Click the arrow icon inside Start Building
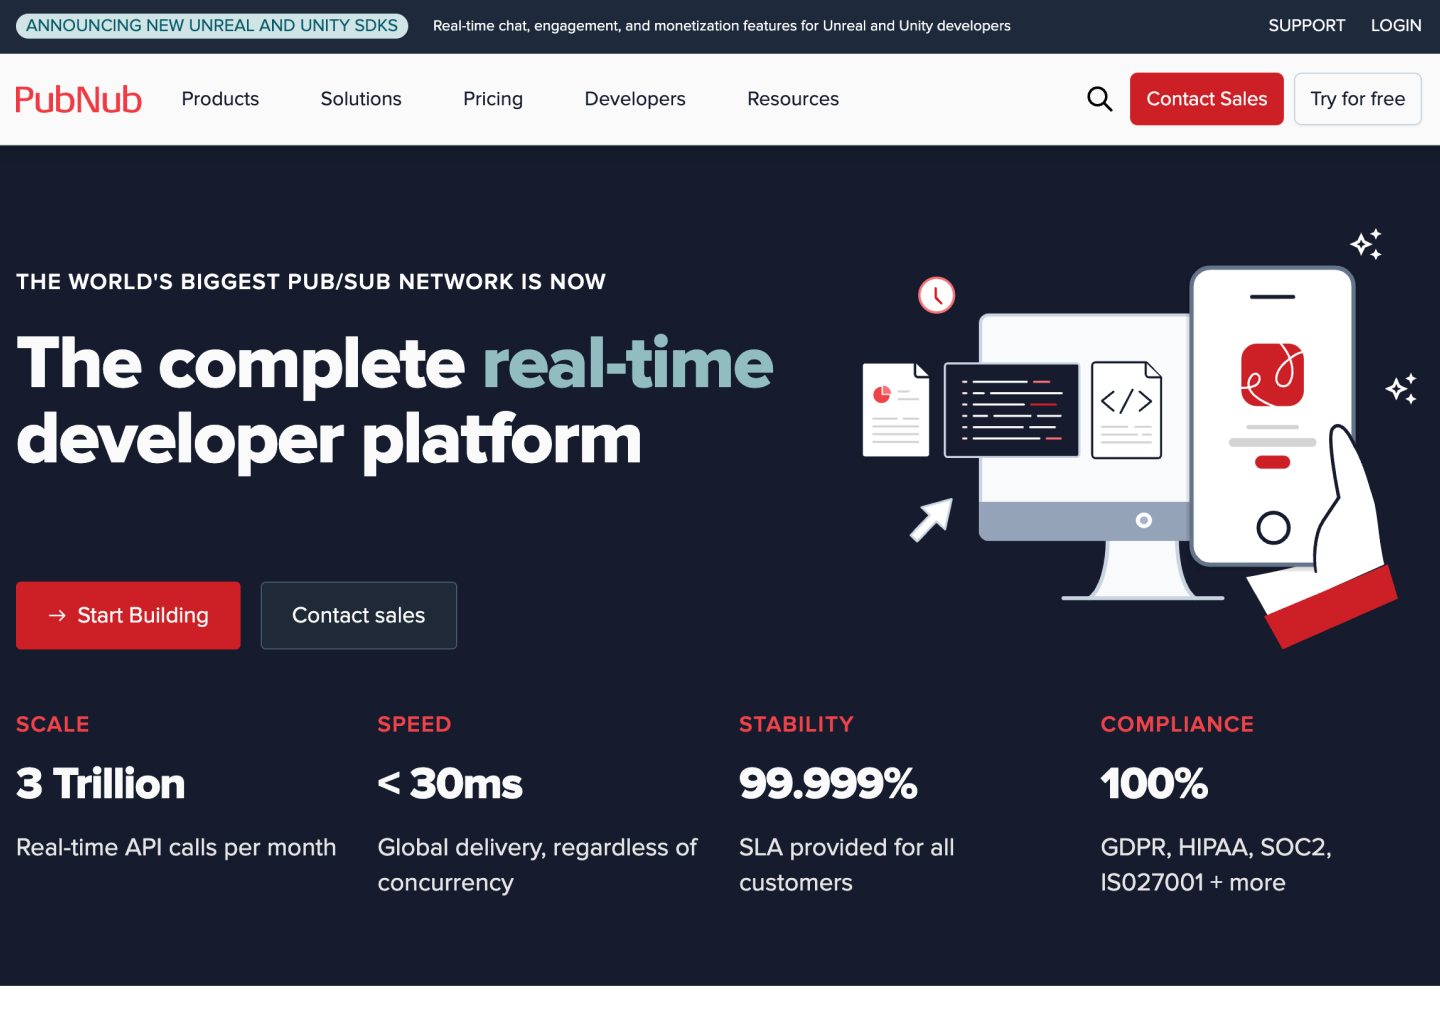The width and height of the screenshot is (1440, 1024). 57,615
